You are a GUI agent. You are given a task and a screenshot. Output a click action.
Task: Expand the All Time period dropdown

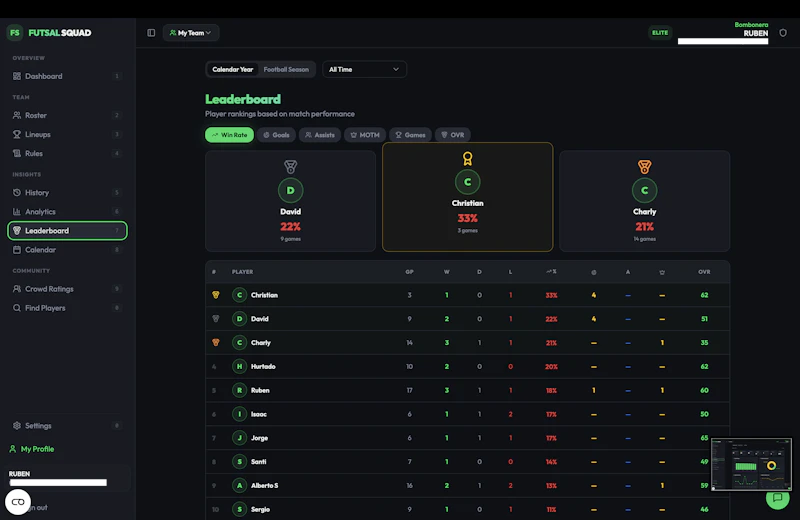click(364, 69)
